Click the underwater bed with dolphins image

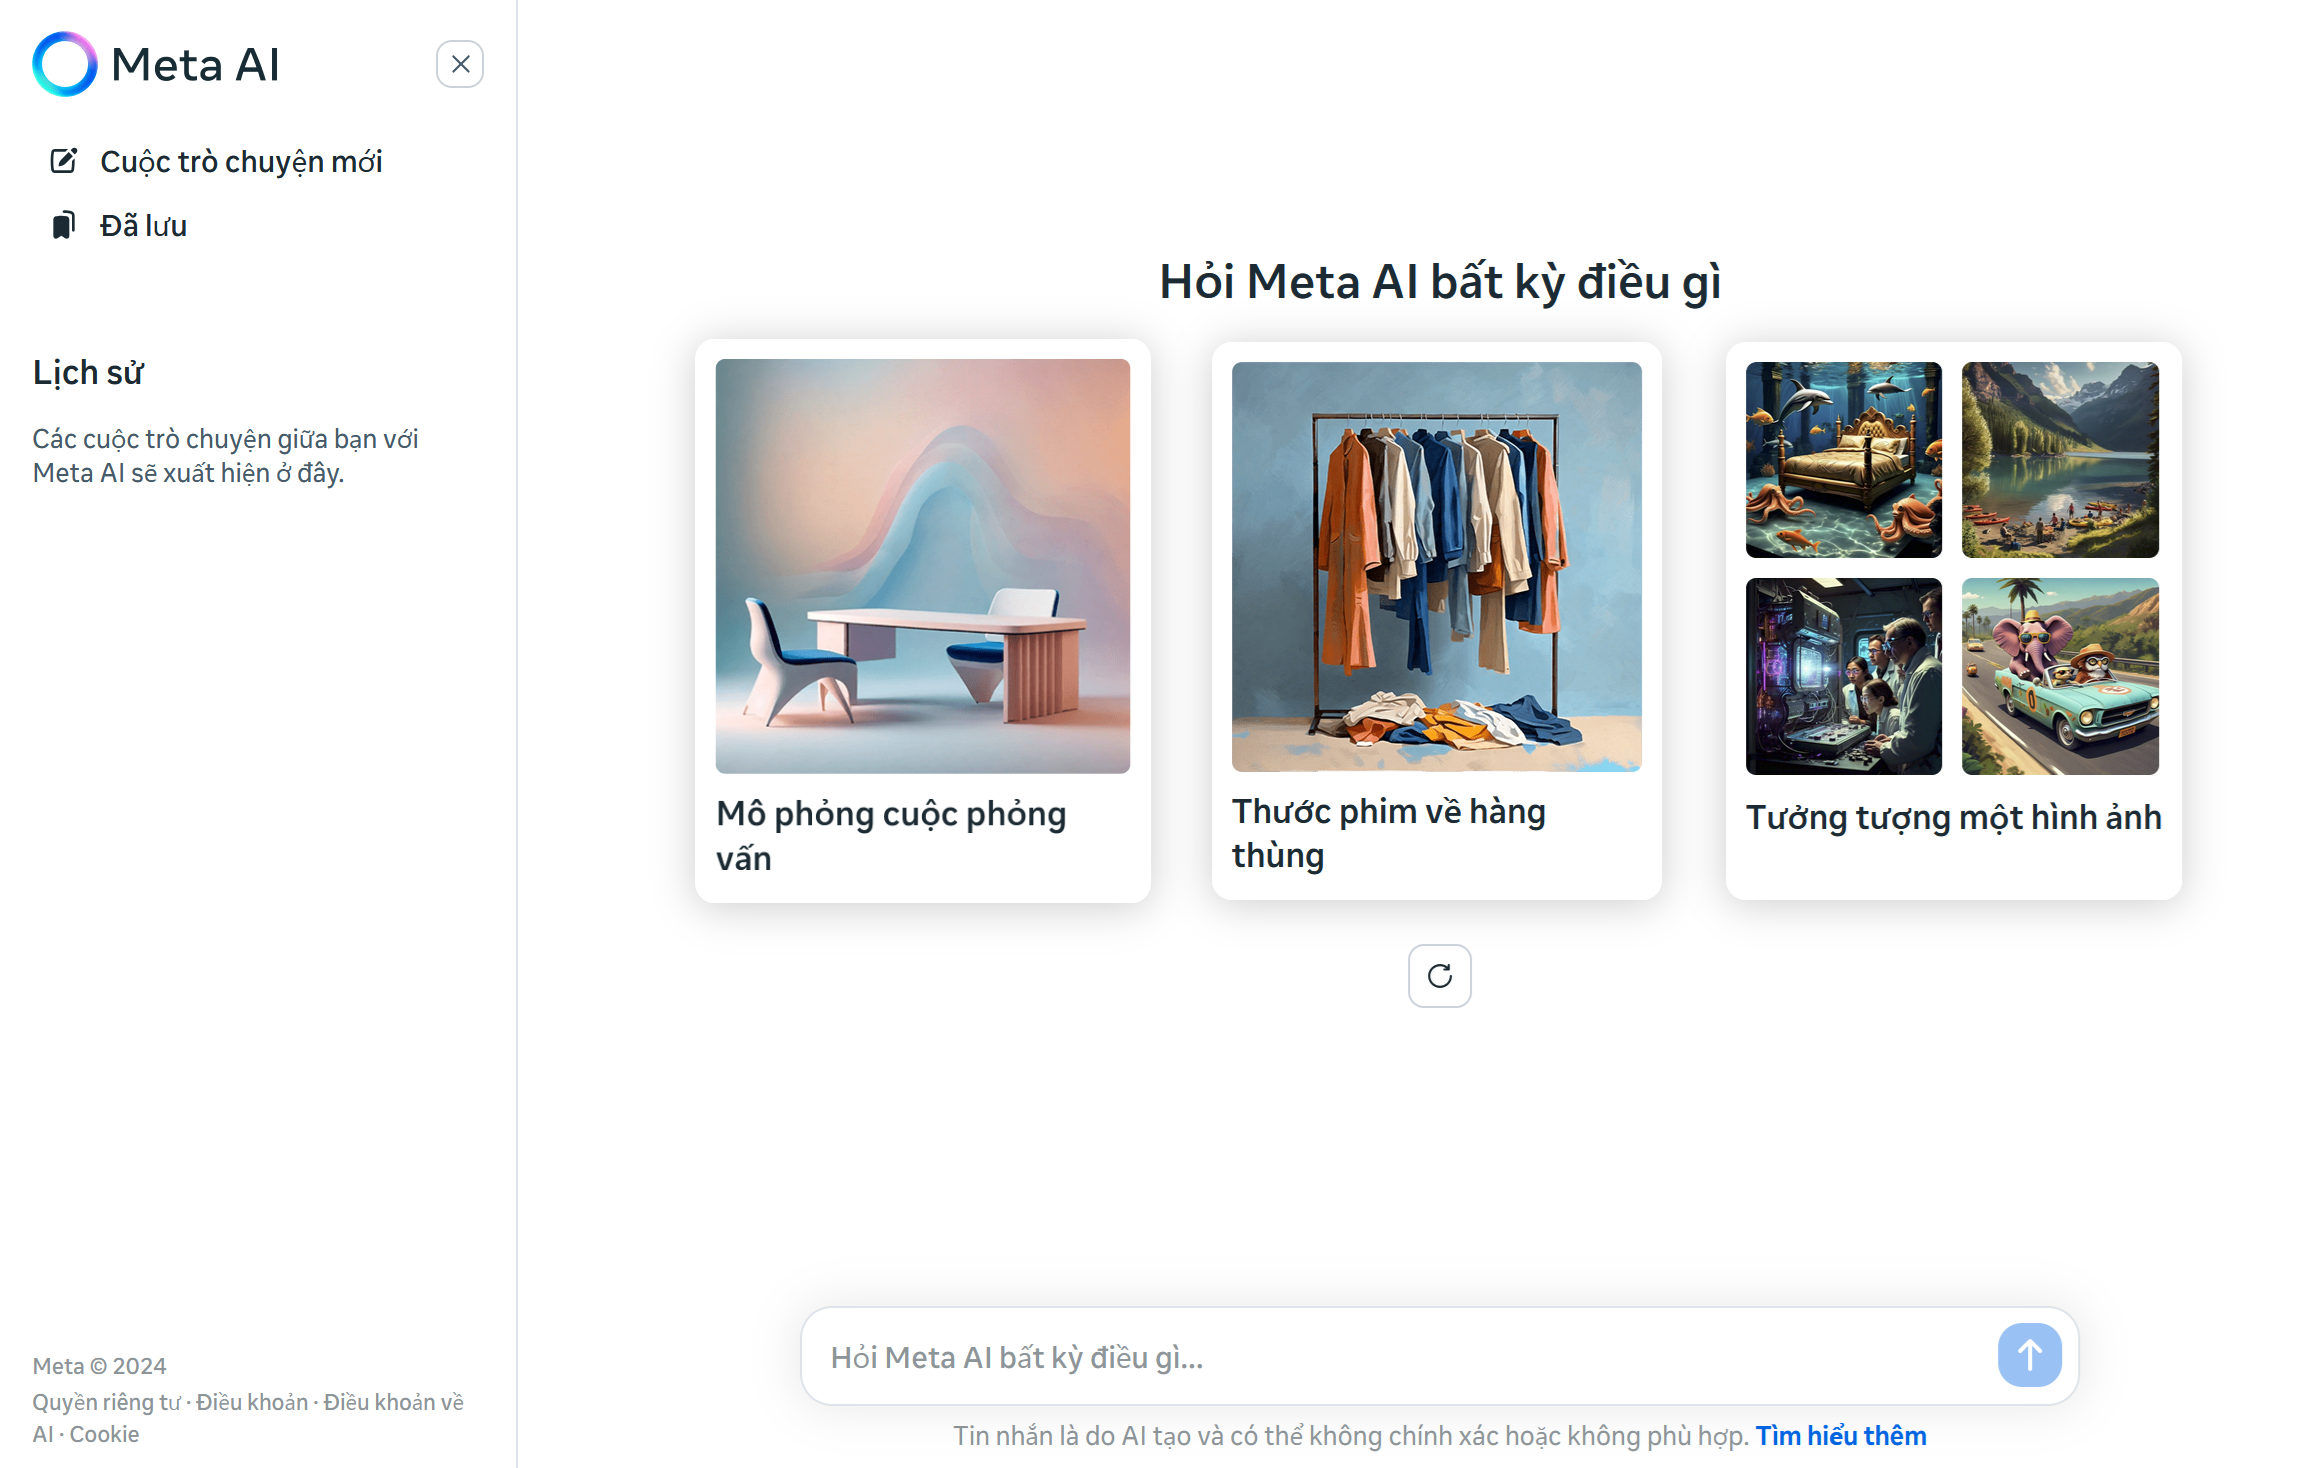tap(1844, 460)
